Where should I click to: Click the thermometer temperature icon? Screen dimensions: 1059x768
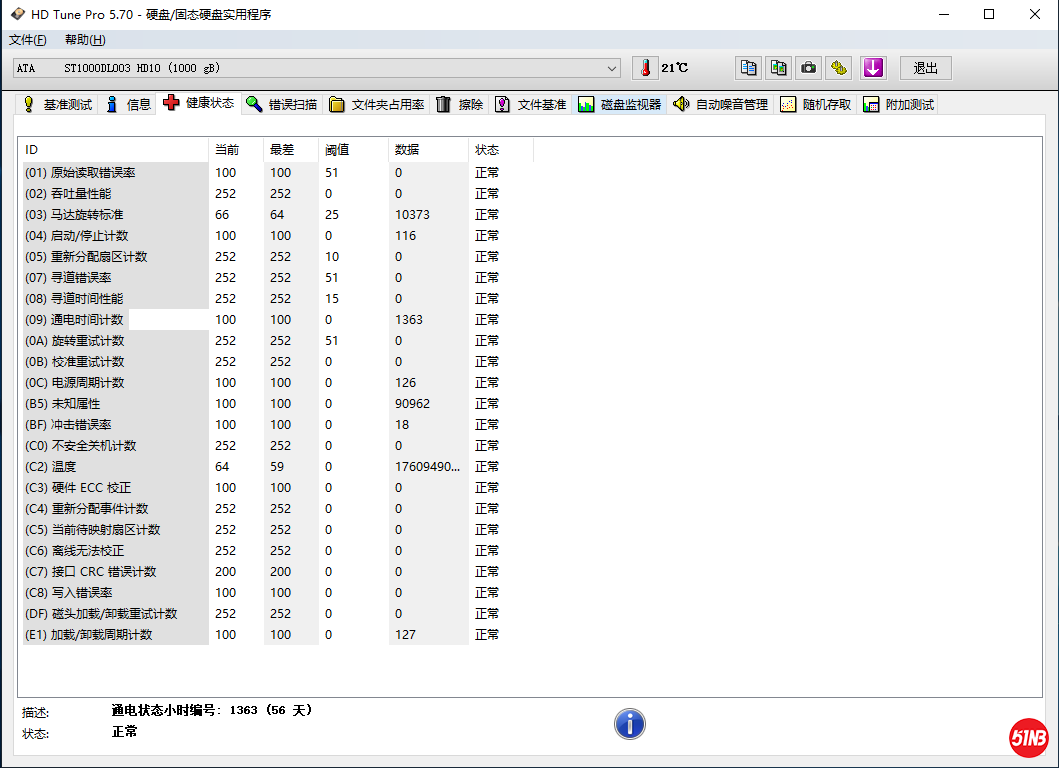pos(646,68)
